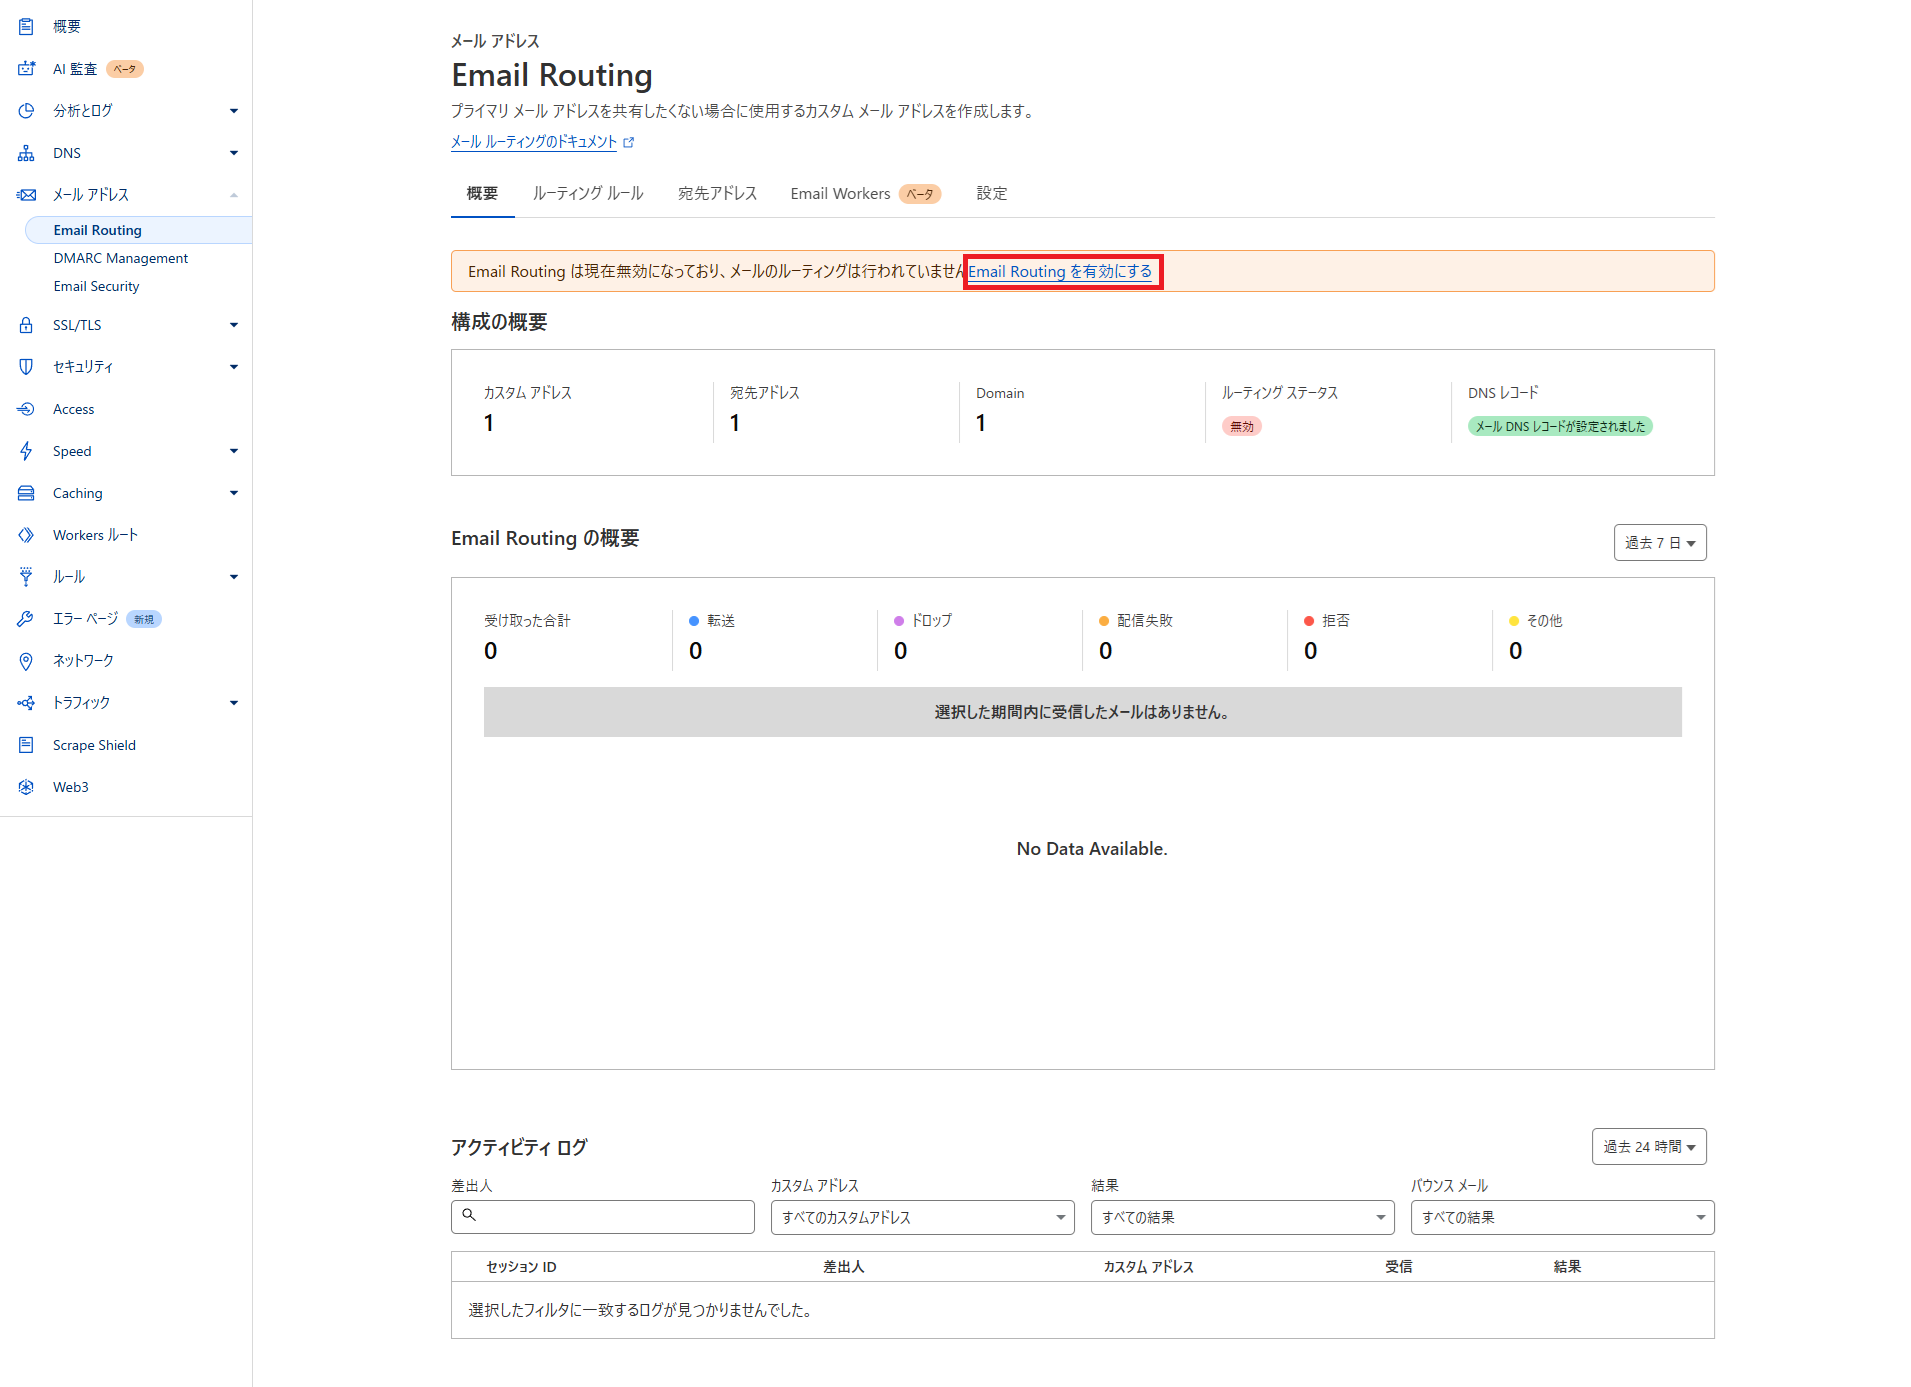Click the AI 監査 robot icon
The image size is (1911, 1387).
26,69
